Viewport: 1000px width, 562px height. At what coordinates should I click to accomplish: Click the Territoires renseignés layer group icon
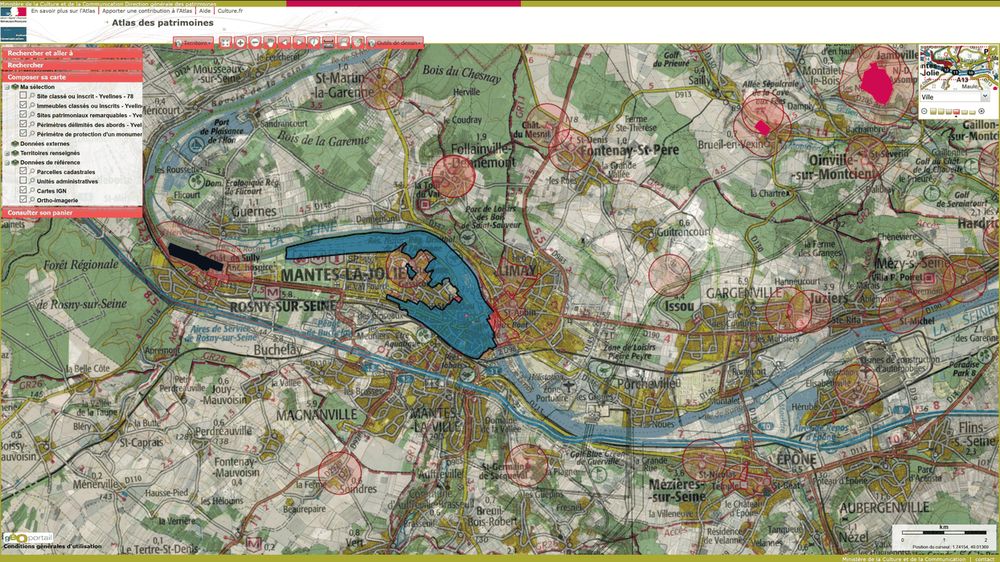15,153
